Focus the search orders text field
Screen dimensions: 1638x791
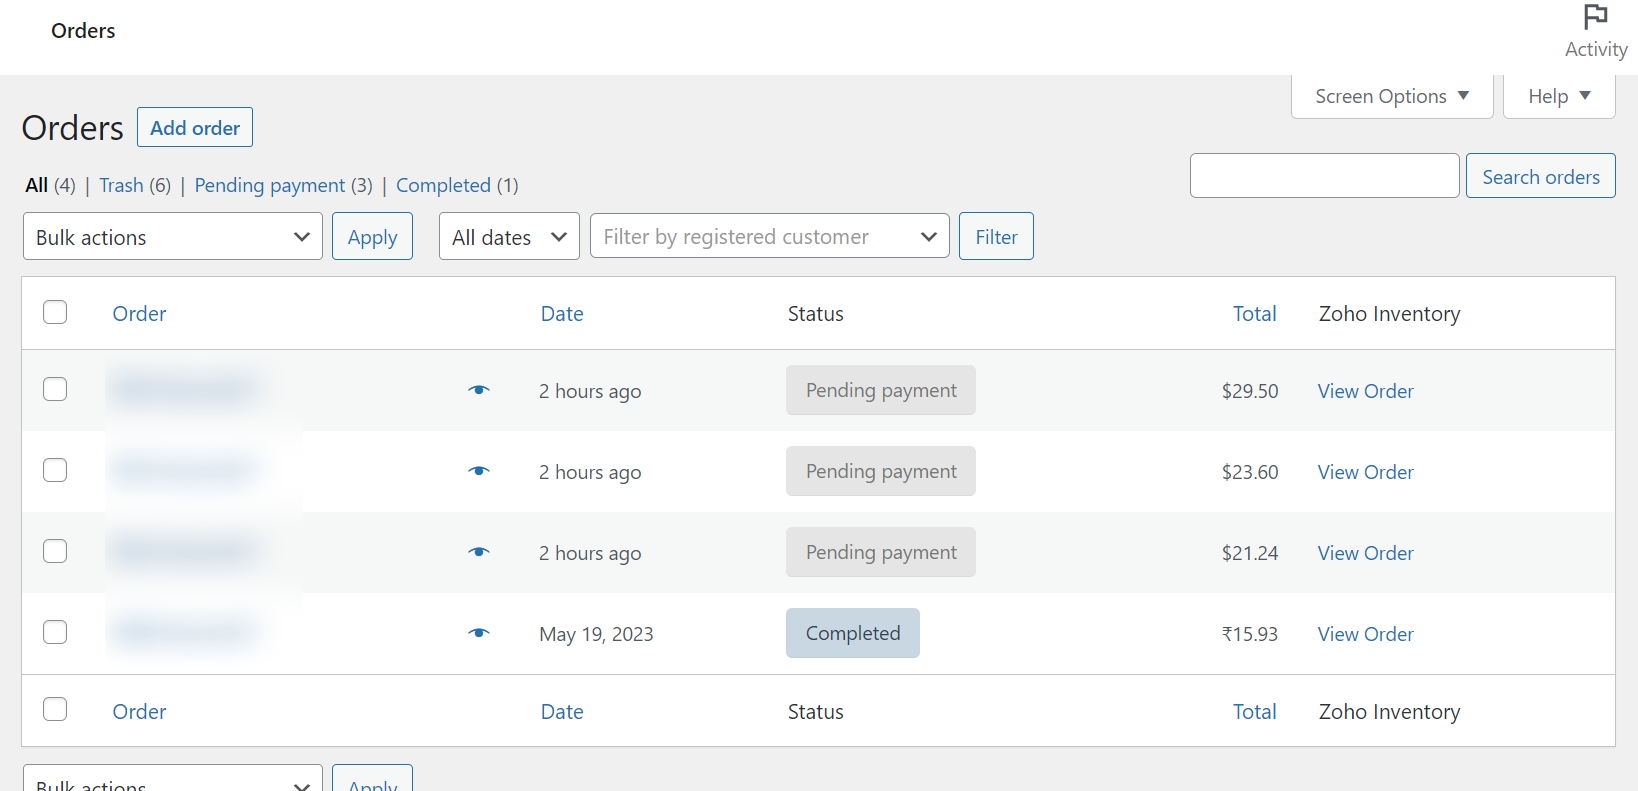pos(1324,176)
